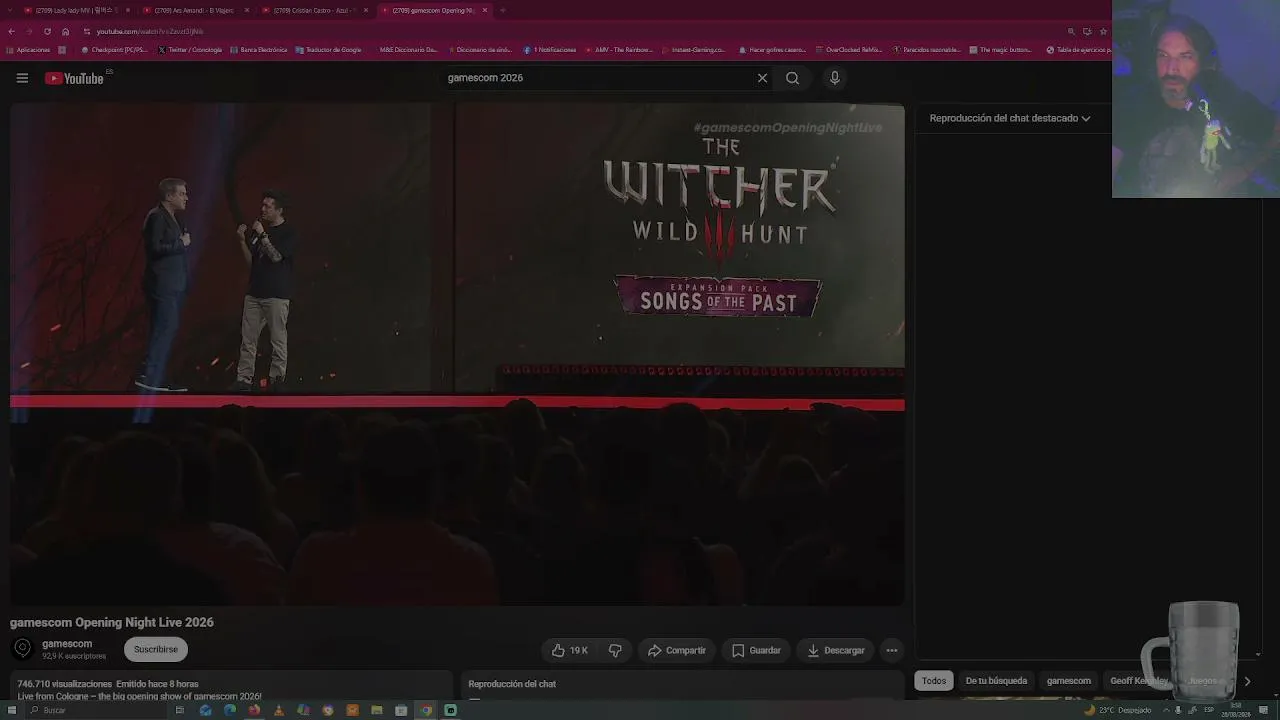The image size is (1280, 720).
Task: Expand 'Reproducción del chat destacado' dropdown
Action: 1010,118
